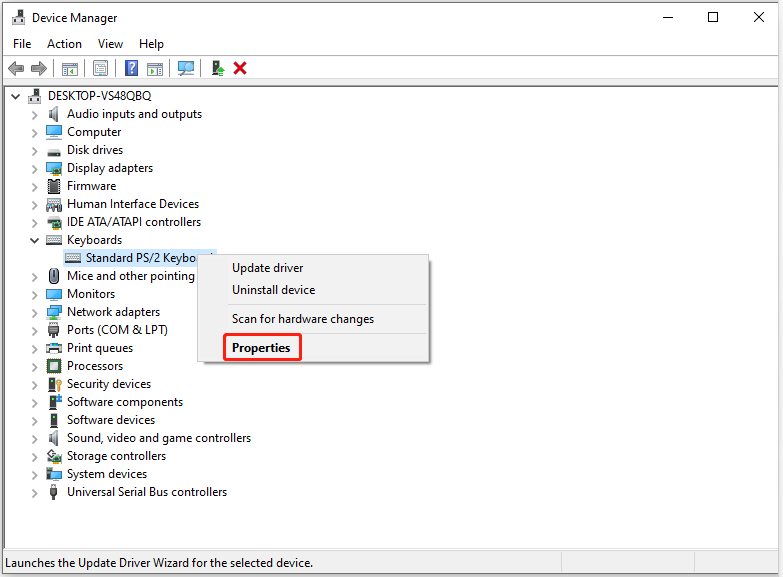This screenshot has width=783, height=577.
Task: Select the DESKTOP-VS48QBQ computer name
Action: coord(99,96)
